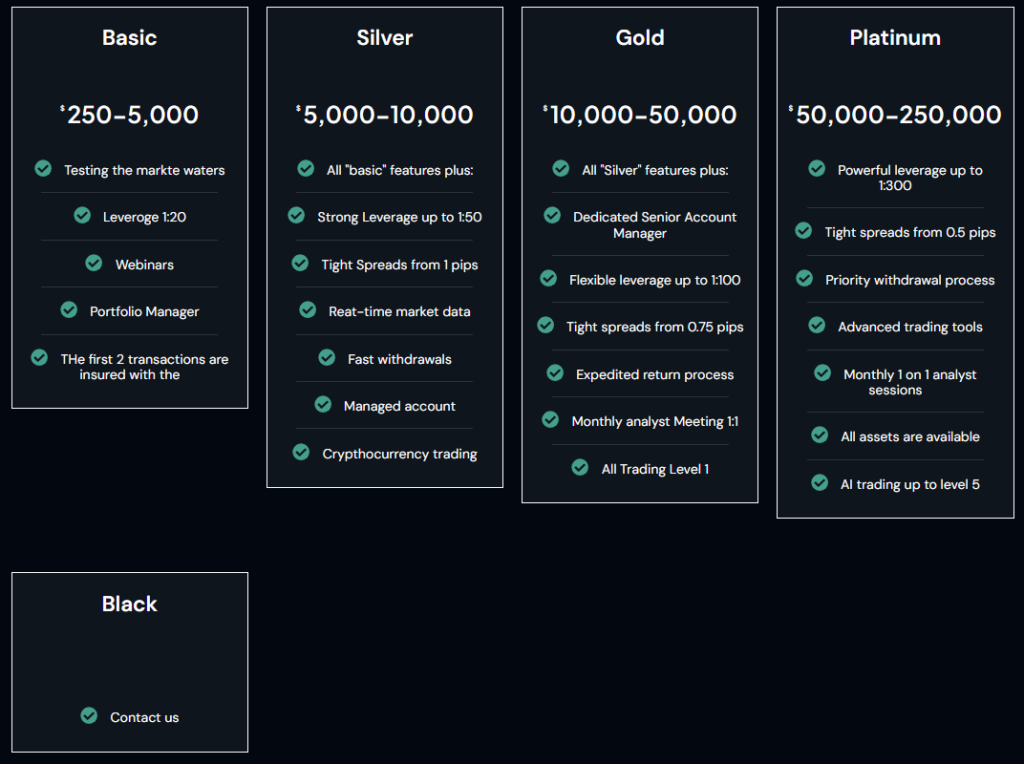Click the checkmark beside Priority withdrawal process
The image size is (1024, 764).
(804, 278)
